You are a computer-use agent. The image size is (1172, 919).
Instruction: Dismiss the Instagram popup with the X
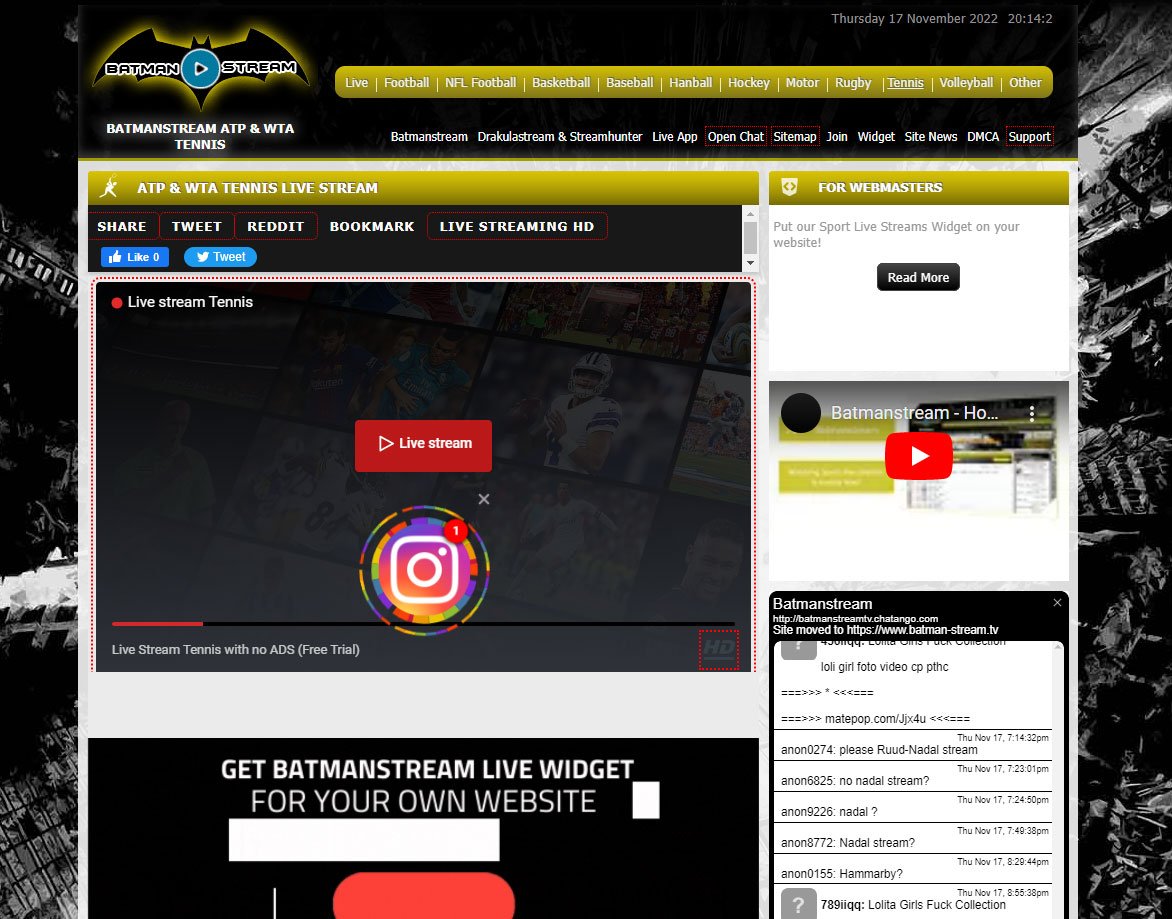coord(484,499)
